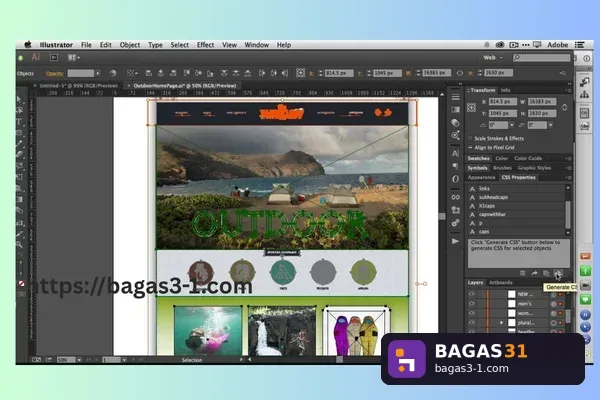This screenshot has width=600, height=400.
Task: Click the search field in application bar
Action: click(541, 57)
